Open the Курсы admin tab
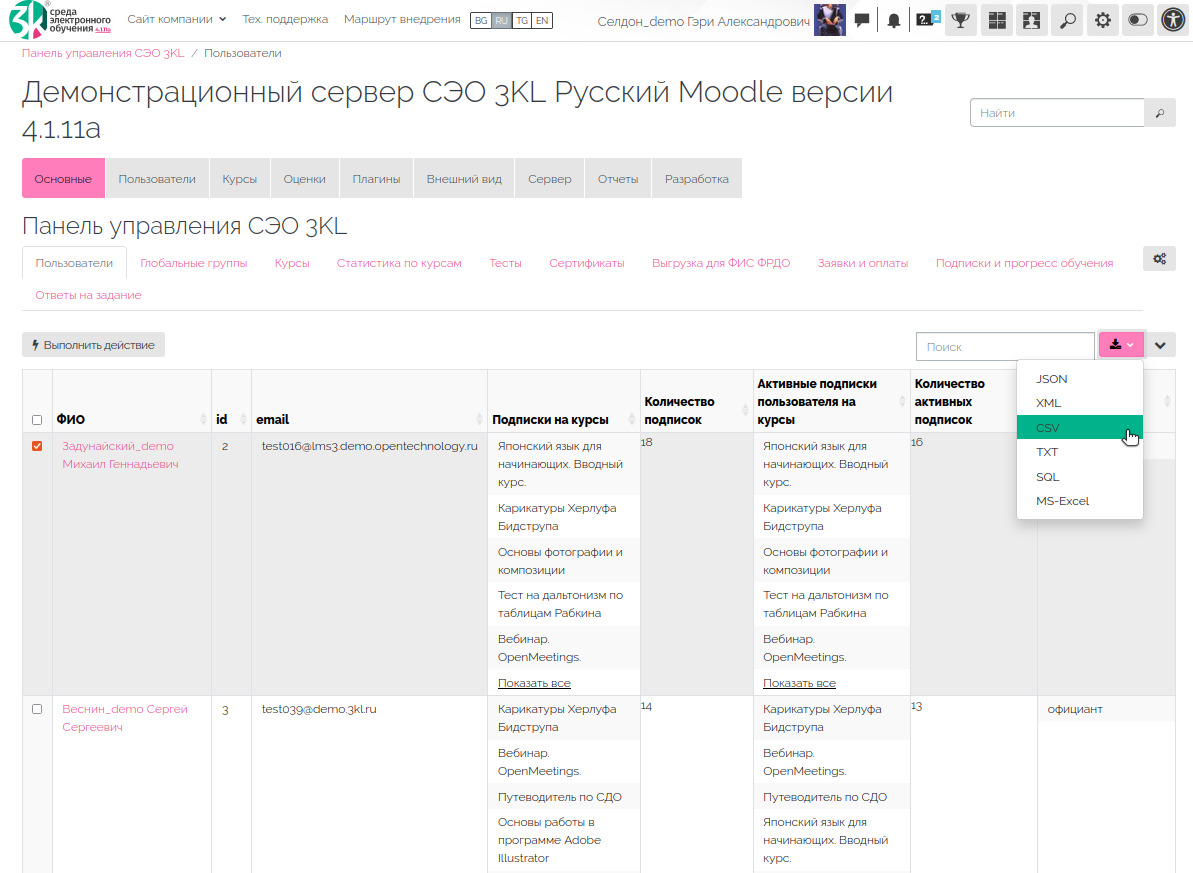Screen dimensions: 1193x873 tap(240, 179)
